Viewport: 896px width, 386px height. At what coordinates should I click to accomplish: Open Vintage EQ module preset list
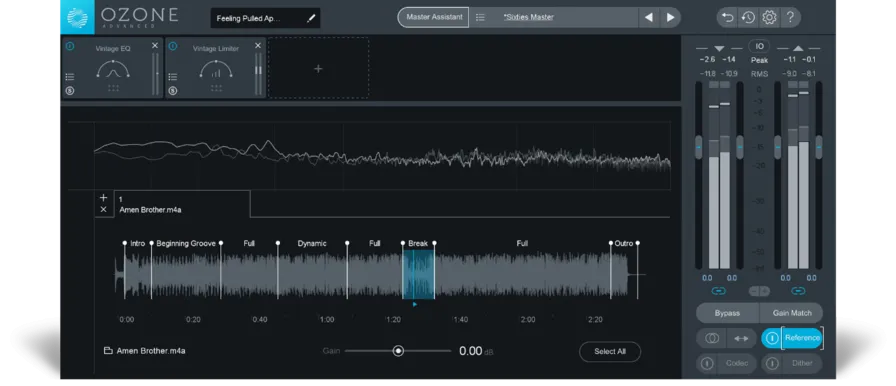tap(70, 77)
